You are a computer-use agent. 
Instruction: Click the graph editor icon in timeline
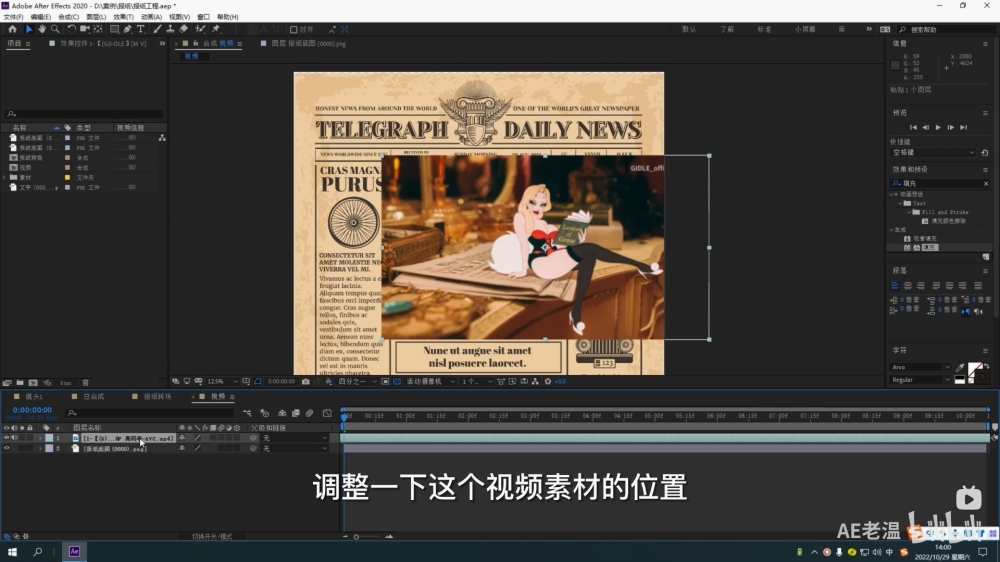[x=327, y=413]
